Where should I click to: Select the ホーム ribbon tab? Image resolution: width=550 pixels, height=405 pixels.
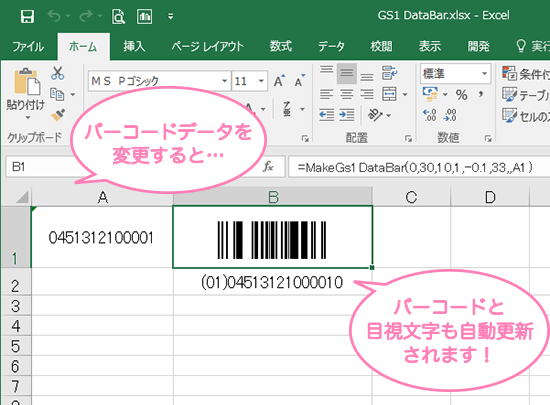(x=83, y=46)
